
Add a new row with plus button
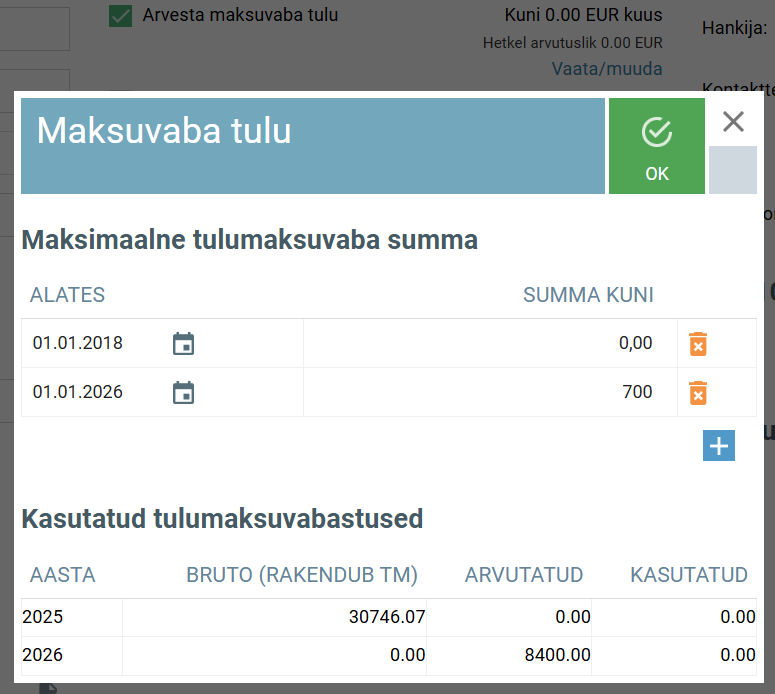pyautogui.click(x=718, y=445)
